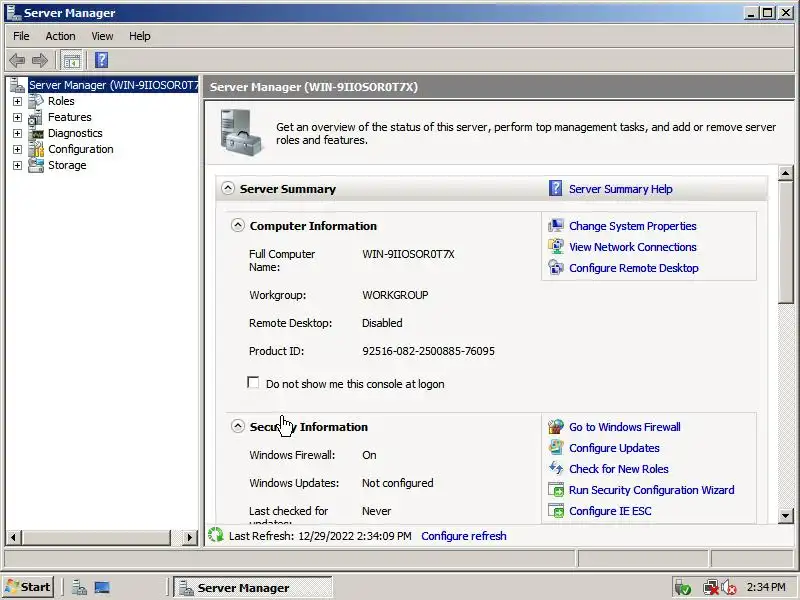Image resolution: width=800 pixels, height=600 pixels.
Task: Click the Configure Updates icon
Action: [556, 447]
